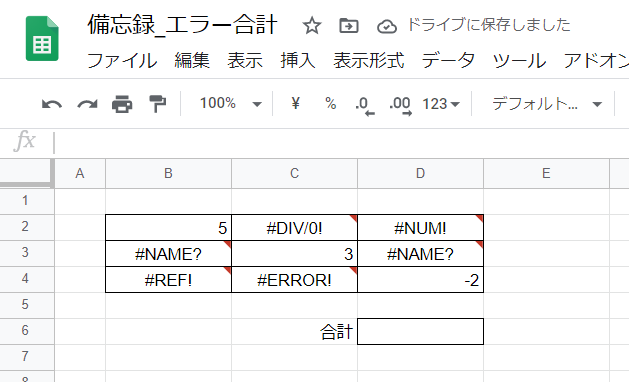Print the spreadsheet
The height and width of the screenshot is (382, 629).
122,104
